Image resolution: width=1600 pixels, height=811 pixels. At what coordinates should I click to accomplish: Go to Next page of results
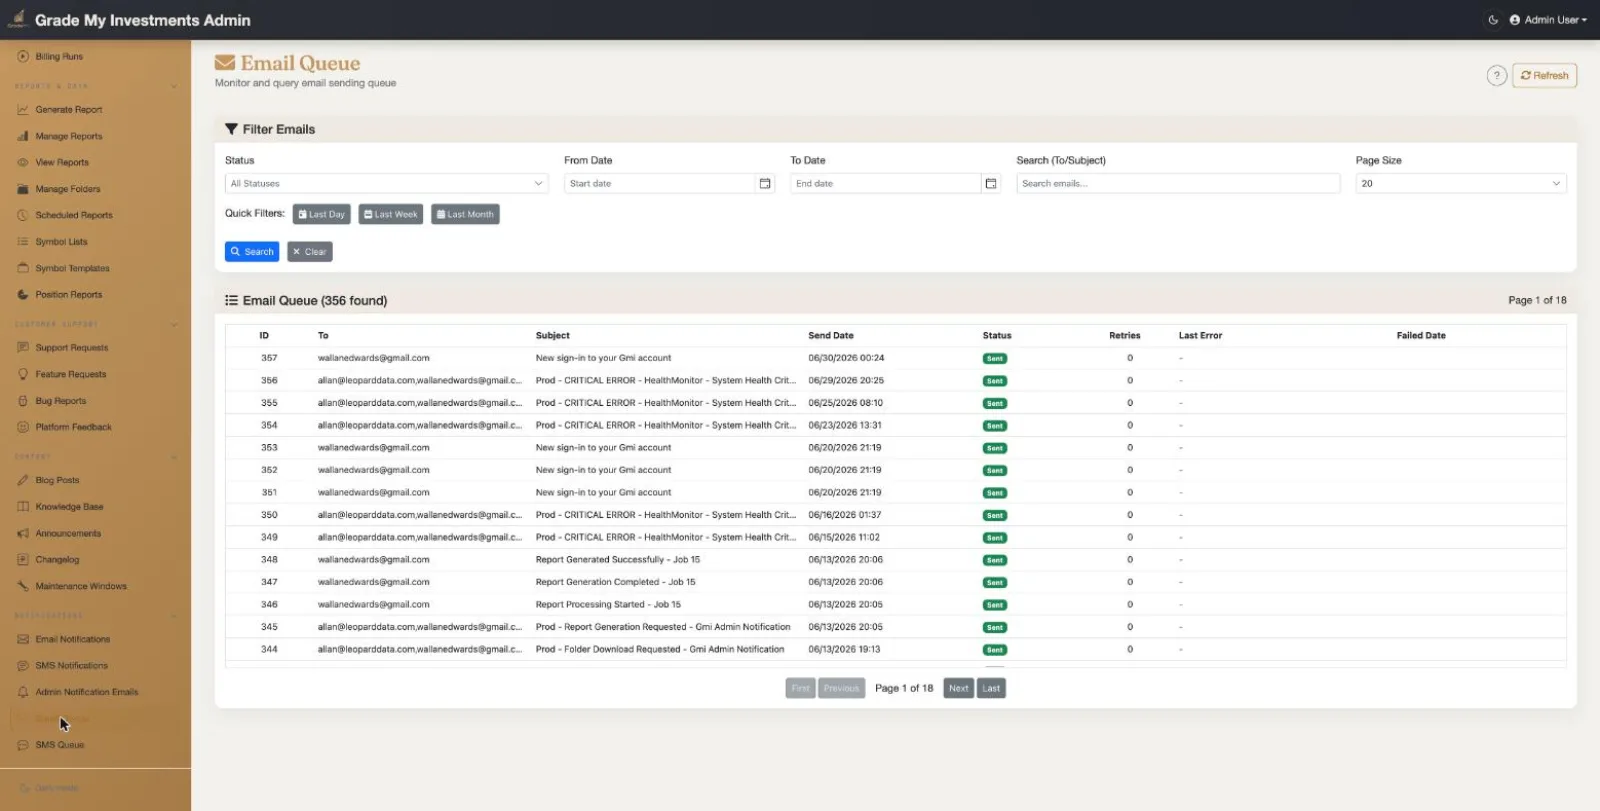(x=958, y=688)
